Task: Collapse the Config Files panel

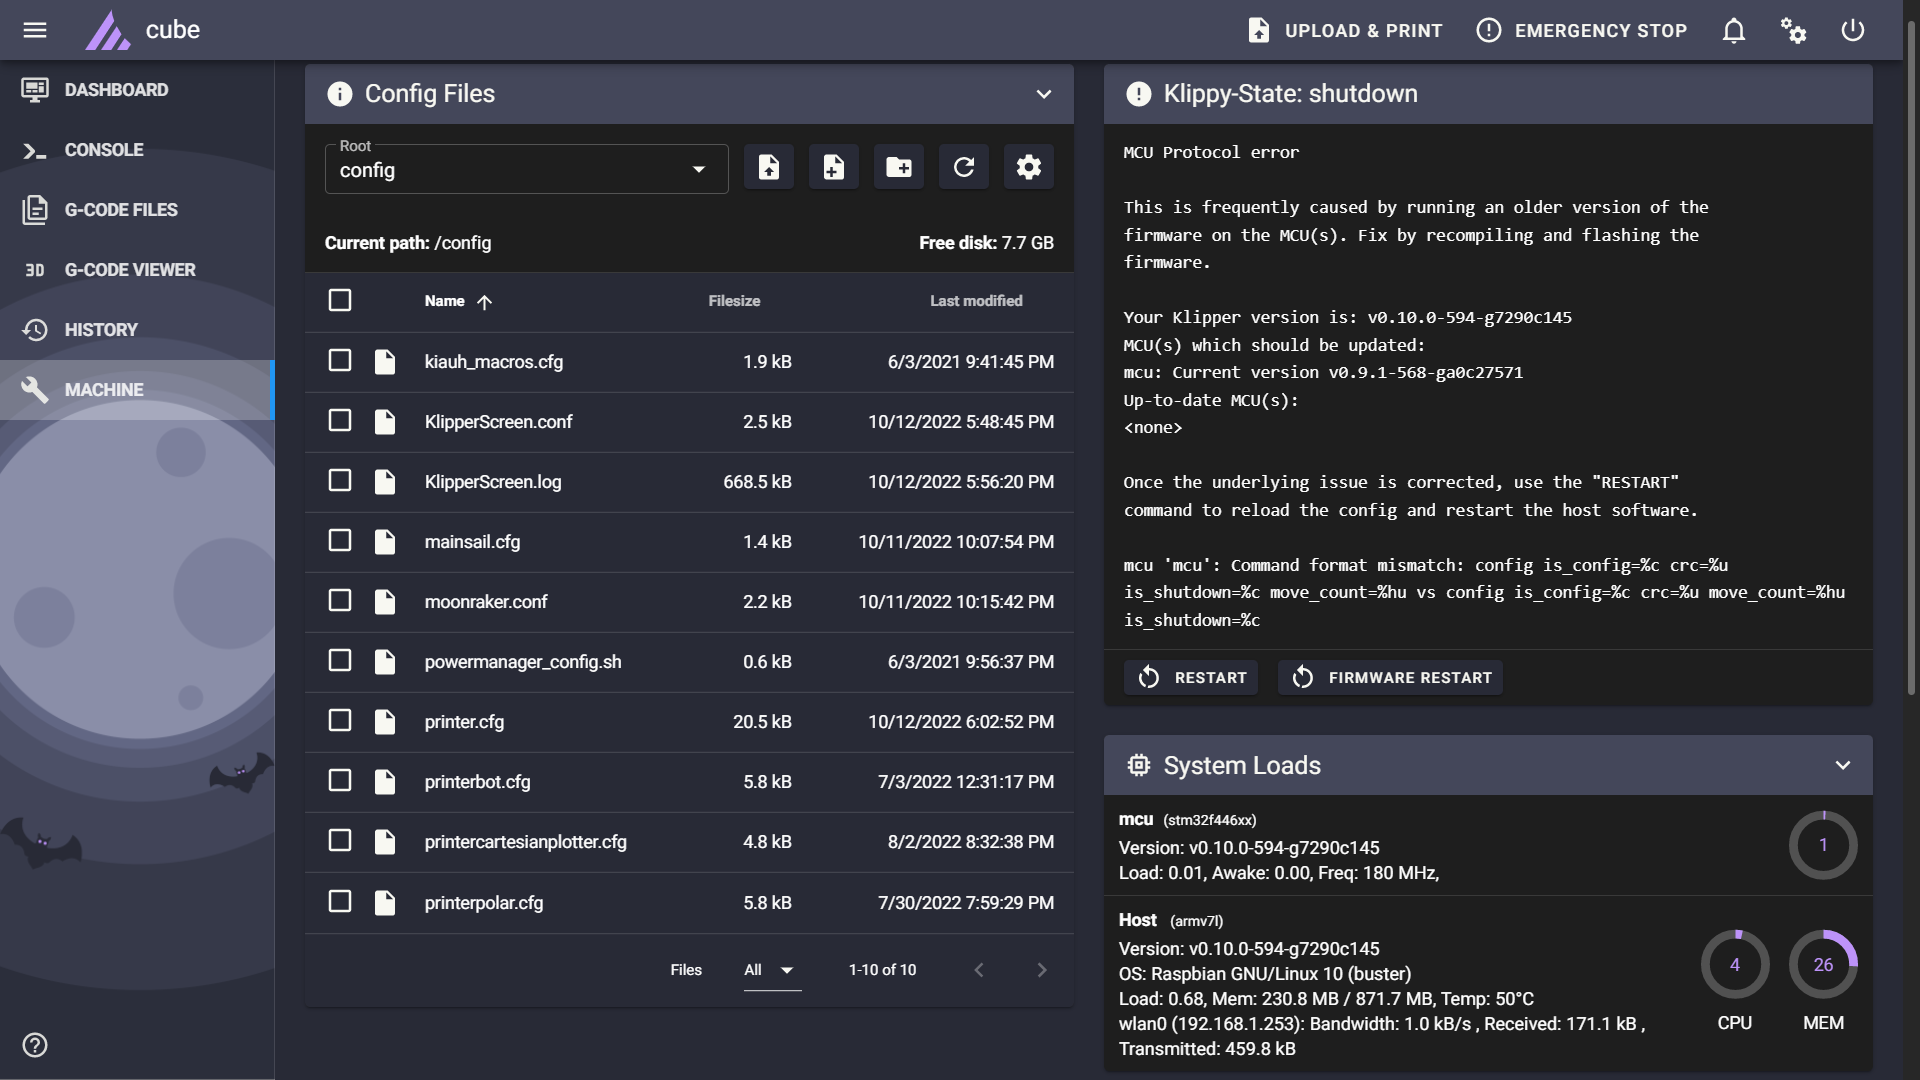Action: [1043, 94]
